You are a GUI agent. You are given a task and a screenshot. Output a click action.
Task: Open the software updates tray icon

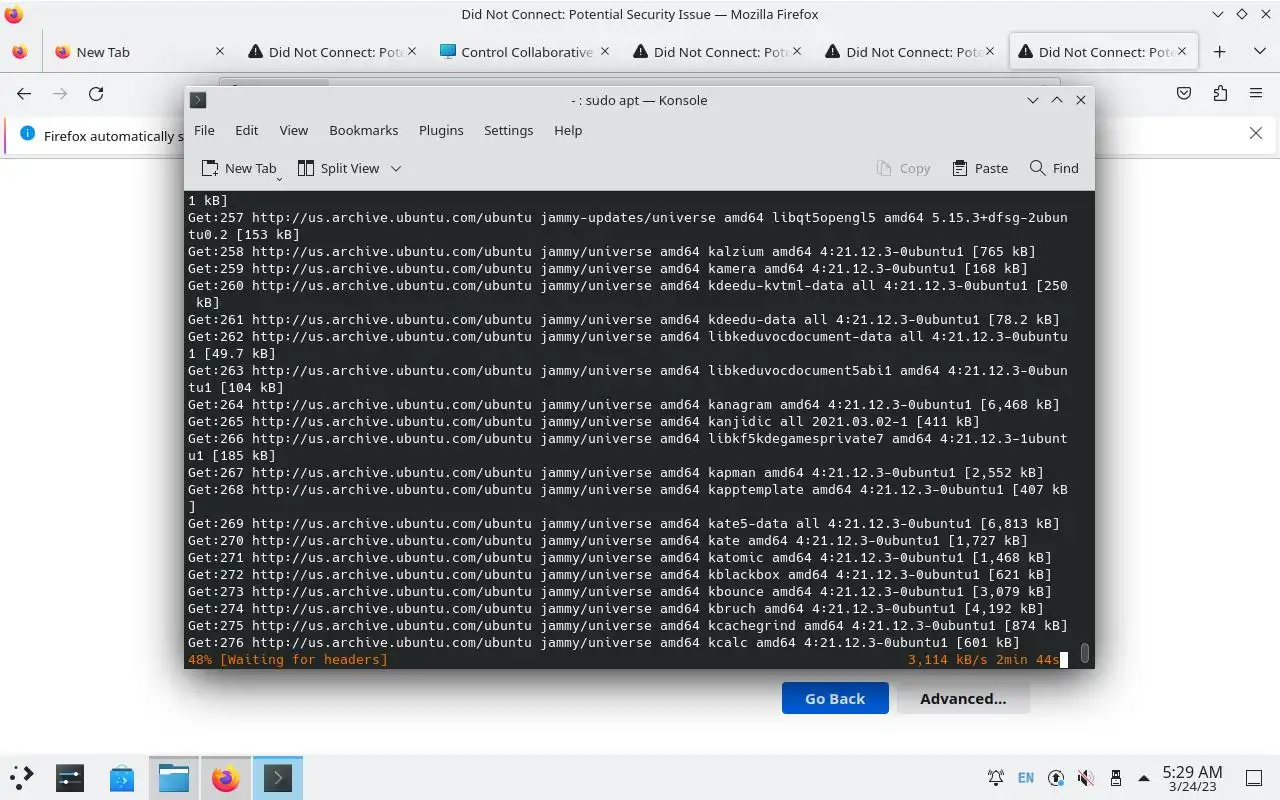coord(1056,777)
